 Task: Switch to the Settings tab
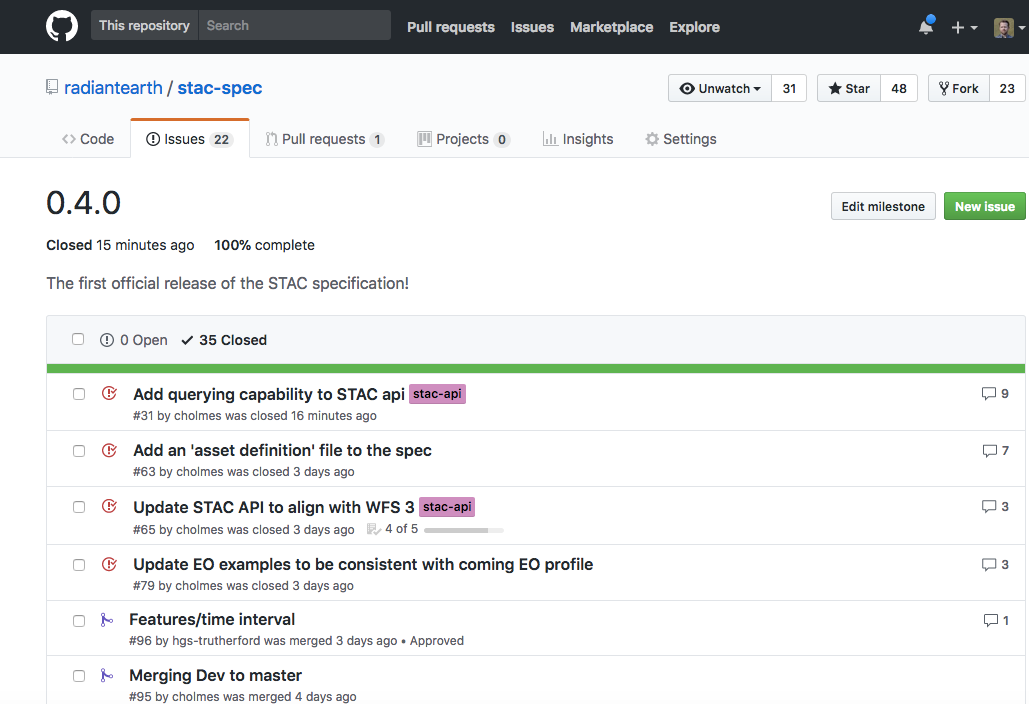681,139
